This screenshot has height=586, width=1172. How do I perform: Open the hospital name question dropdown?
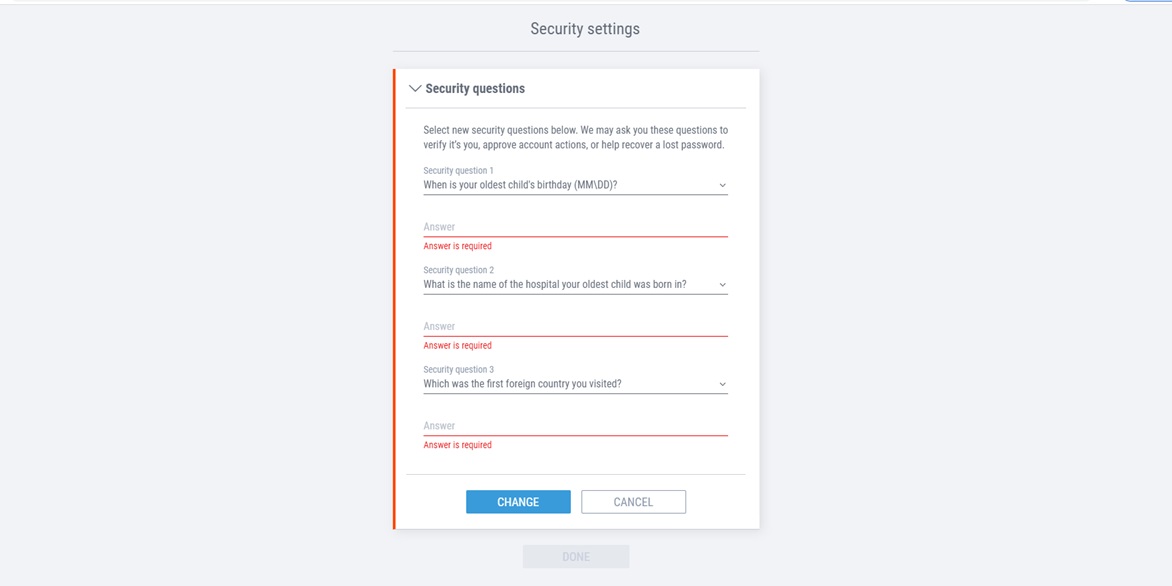point(575,284)
